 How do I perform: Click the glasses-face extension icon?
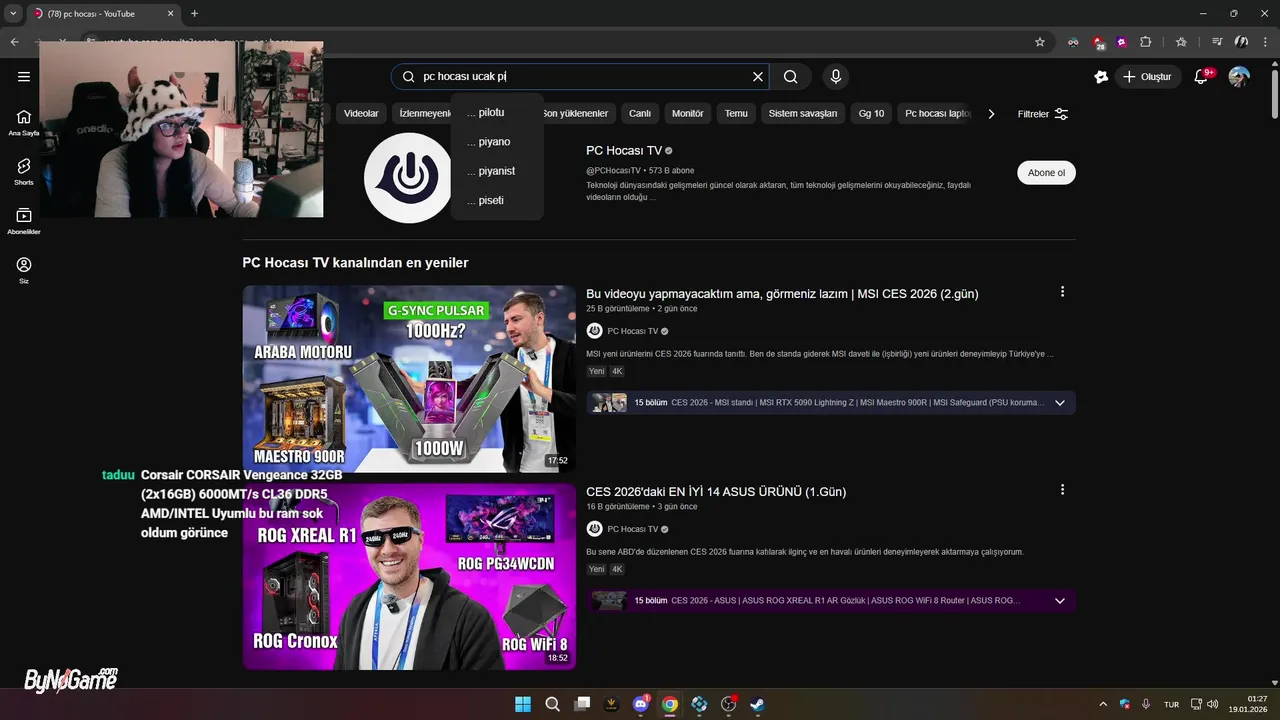tap(1073, 42)
